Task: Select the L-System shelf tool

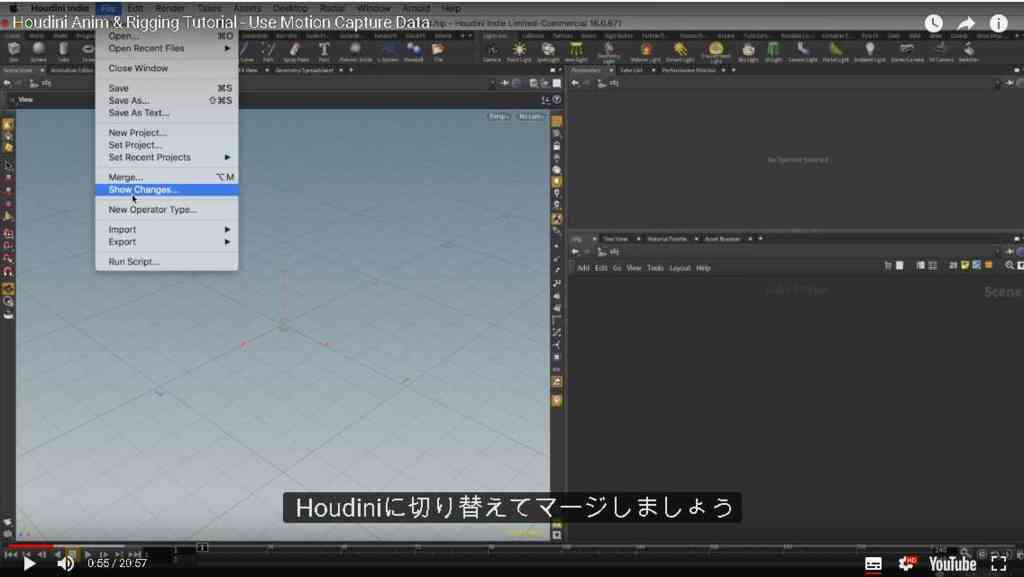Action: pyautogui.click(x=388, y=51)
